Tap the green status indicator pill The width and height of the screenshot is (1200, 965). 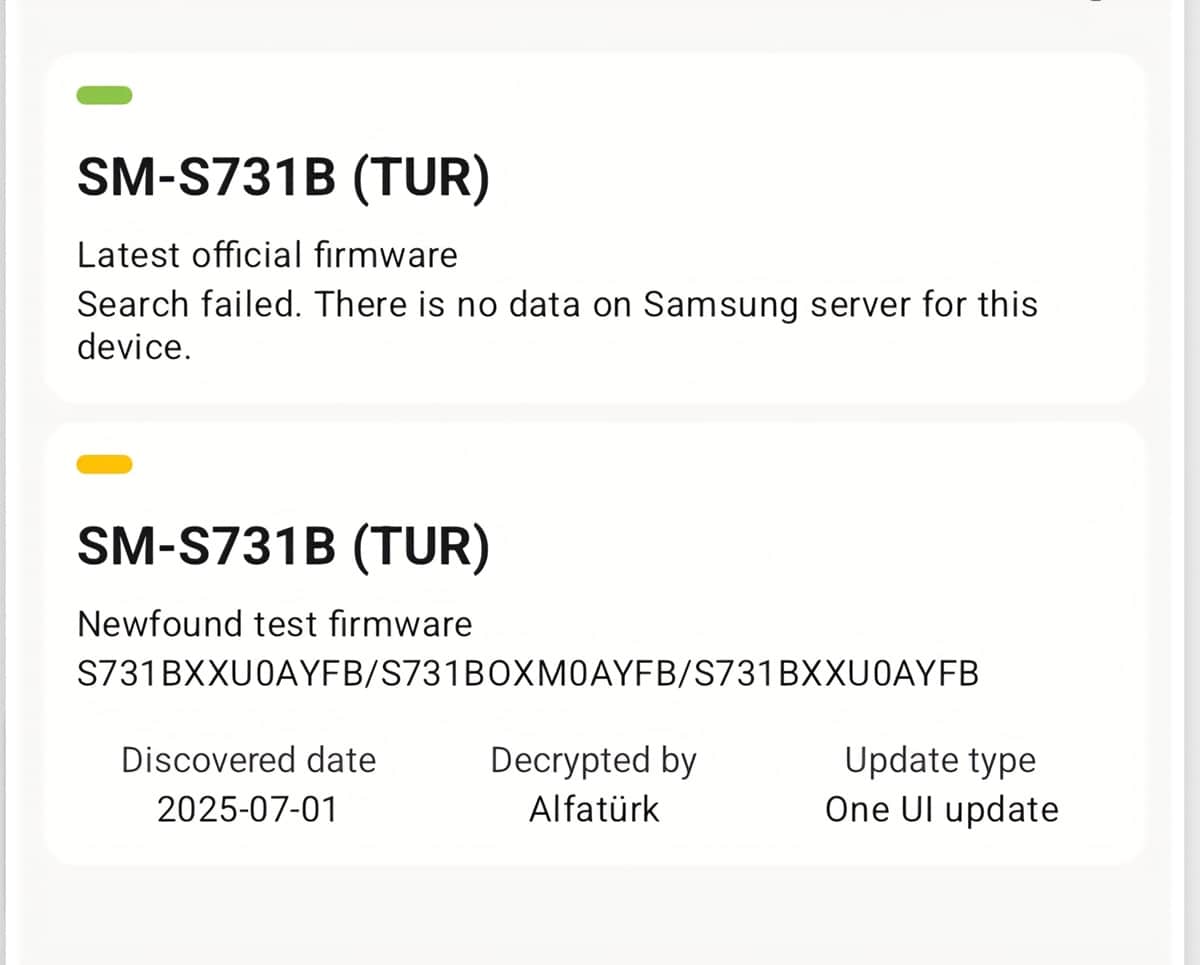click(104, 95)
